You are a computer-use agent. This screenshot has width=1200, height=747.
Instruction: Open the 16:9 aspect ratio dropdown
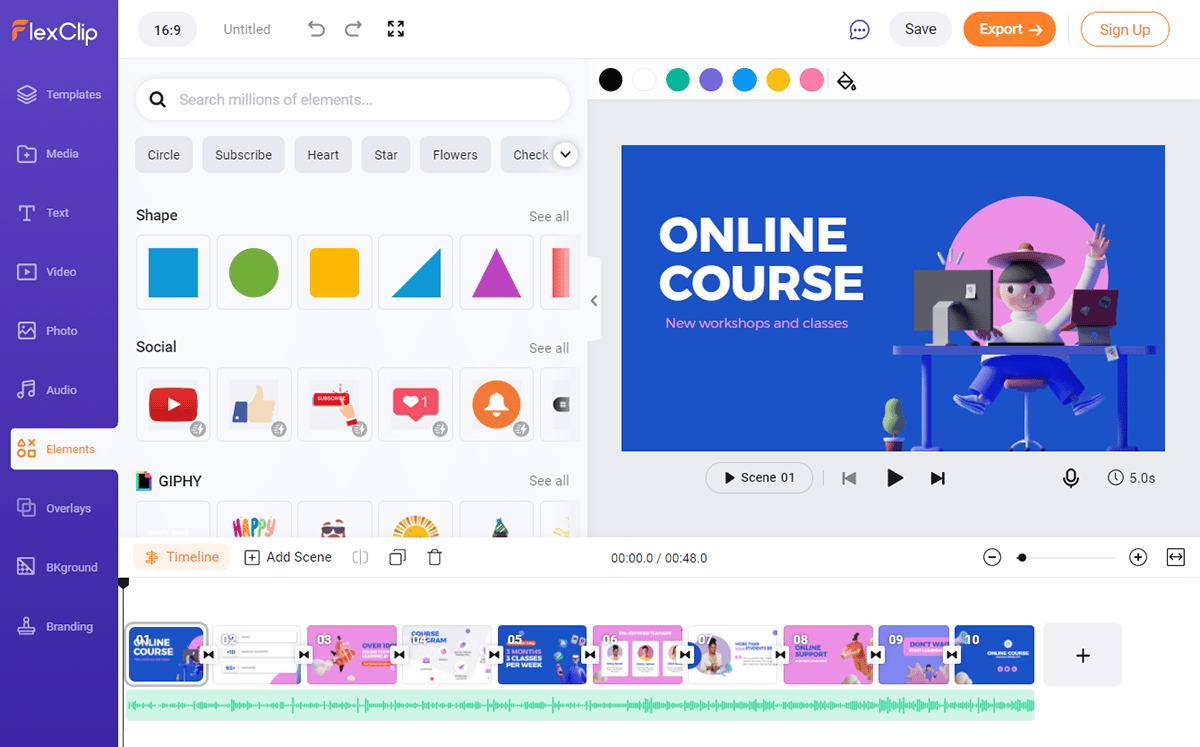coord(167,29)
